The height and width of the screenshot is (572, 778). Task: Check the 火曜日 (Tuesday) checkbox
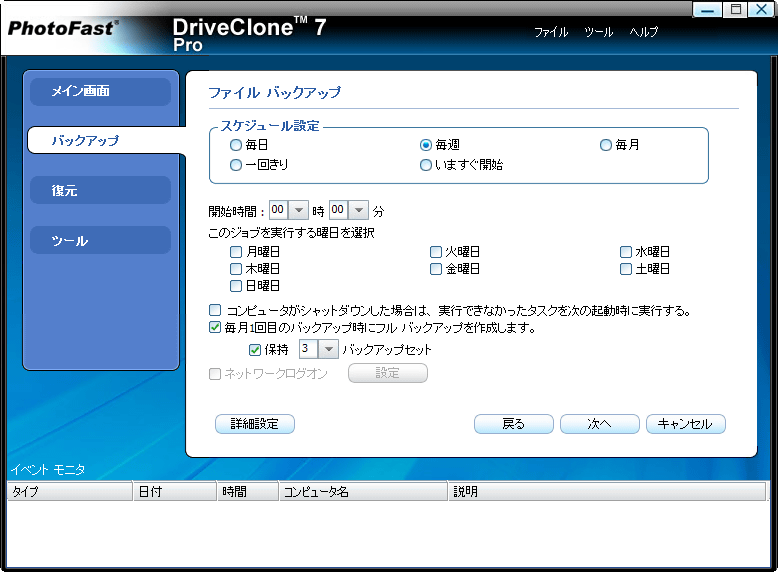pyautogui.click(x=436, y=252)
